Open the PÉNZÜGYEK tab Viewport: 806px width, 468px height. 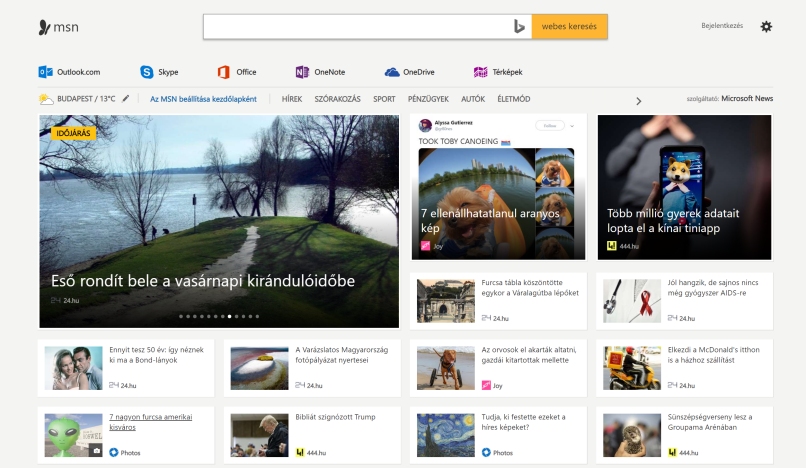[428, 99]
